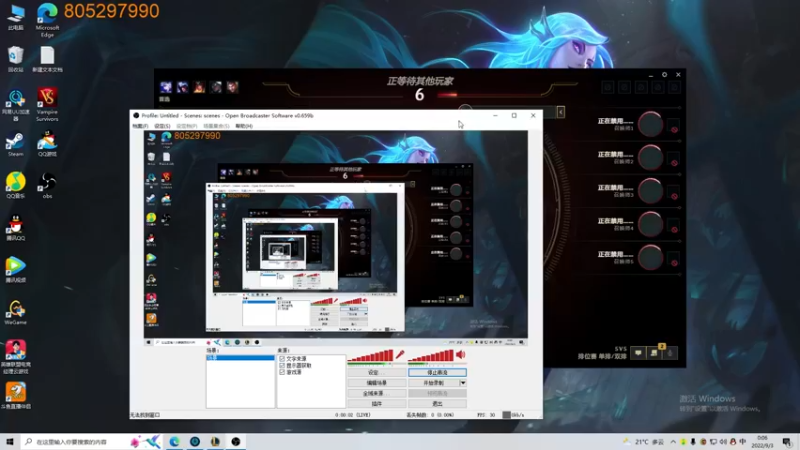Collapse the League side panel arrow

point(560,112)
